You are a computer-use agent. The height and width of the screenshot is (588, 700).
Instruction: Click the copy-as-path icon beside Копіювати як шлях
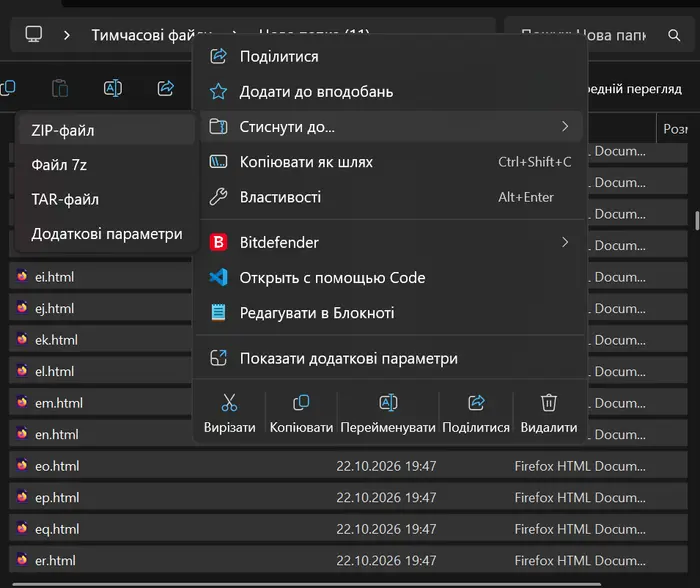(x=218, y=162)
